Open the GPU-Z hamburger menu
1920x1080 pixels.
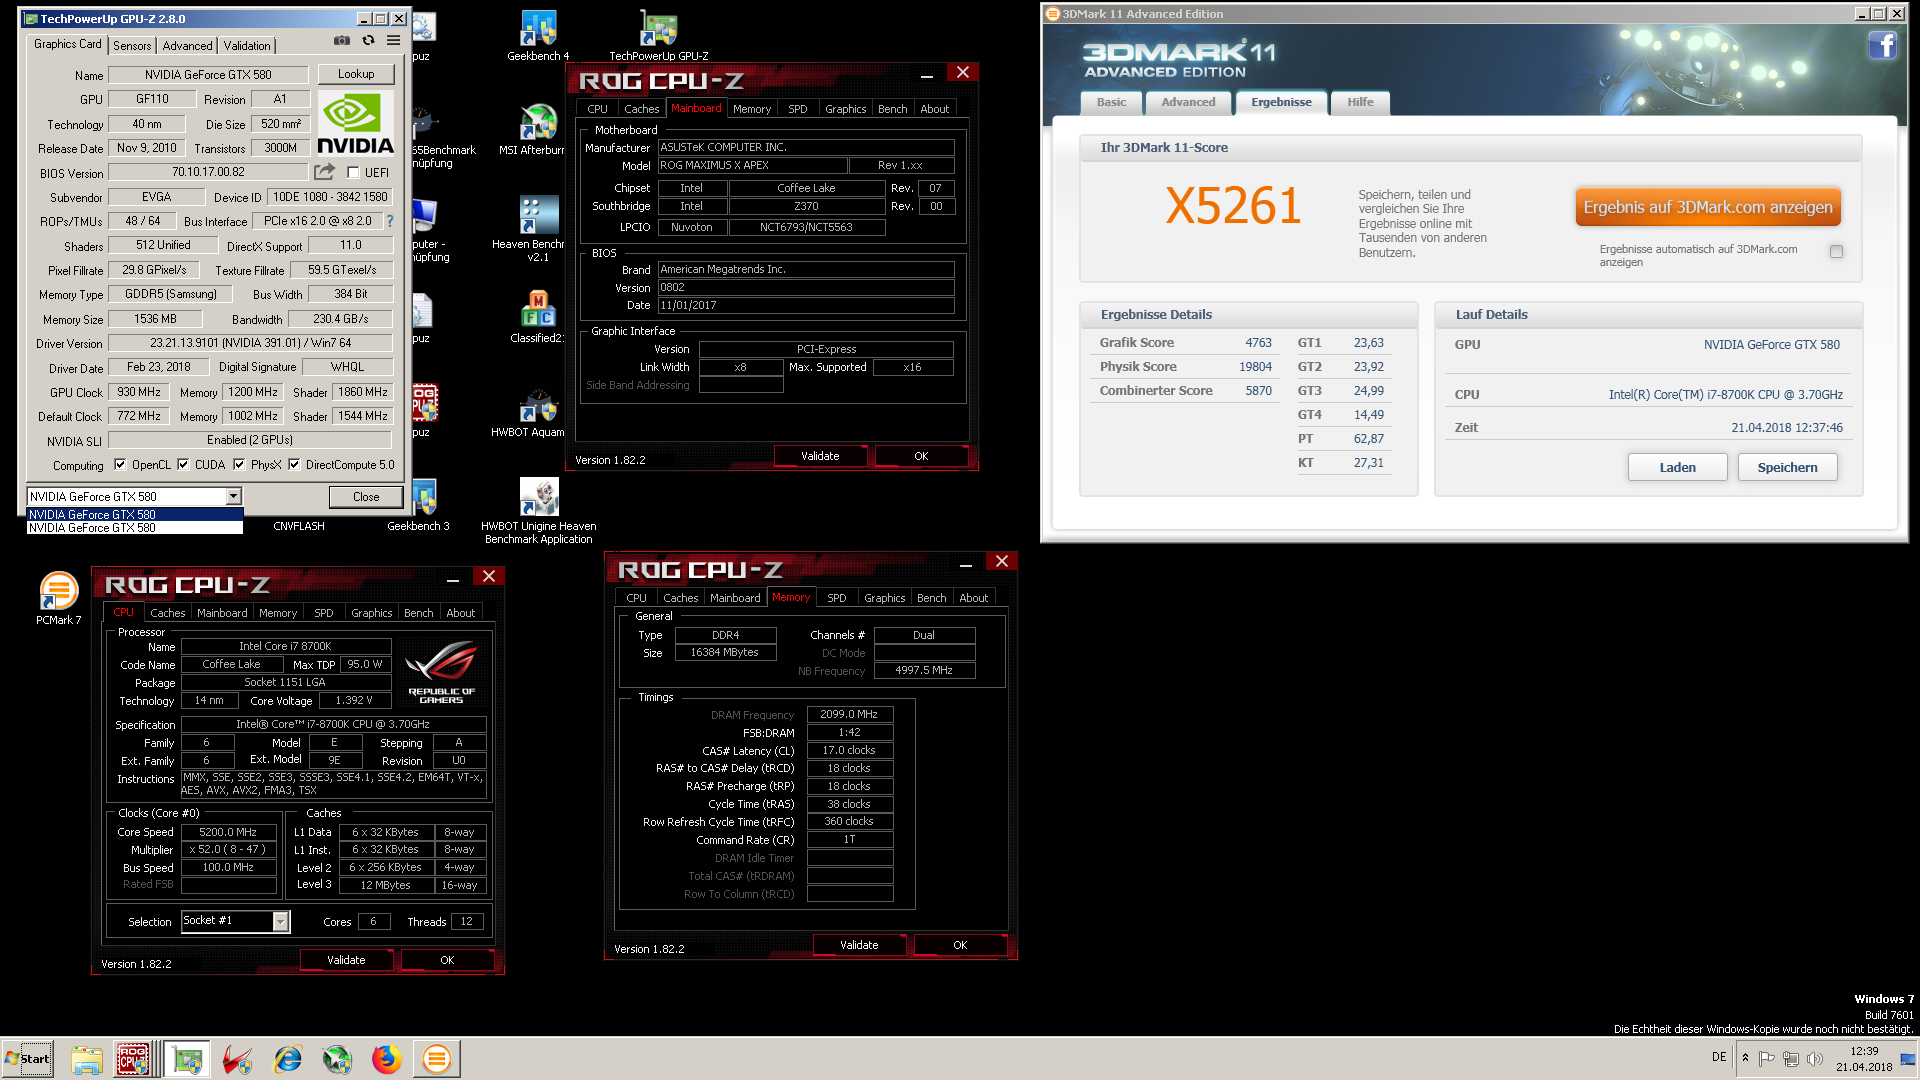pos(394,41)
